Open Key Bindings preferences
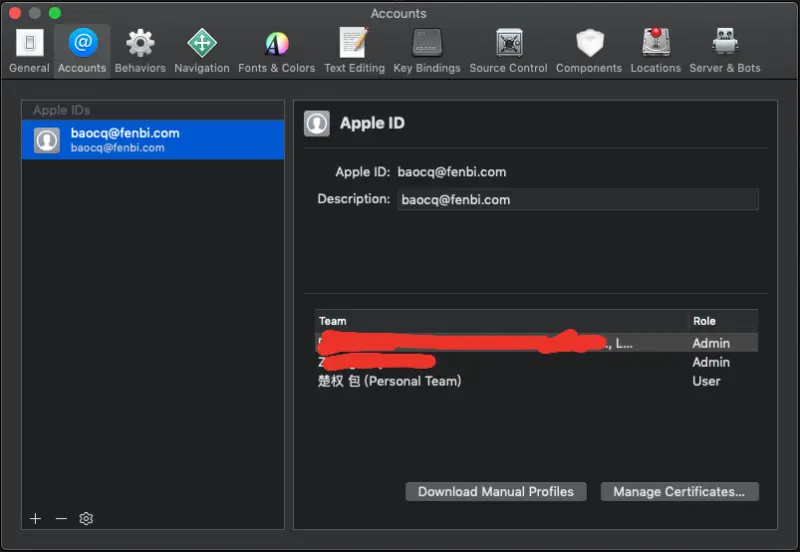 [427, 51]
